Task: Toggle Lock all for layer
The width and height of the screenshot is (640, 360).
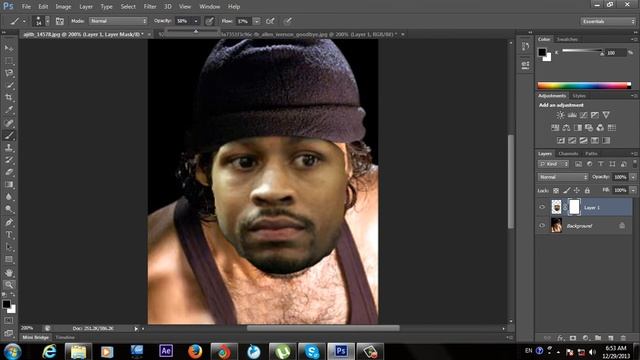Action: click(x=587, y=190)
